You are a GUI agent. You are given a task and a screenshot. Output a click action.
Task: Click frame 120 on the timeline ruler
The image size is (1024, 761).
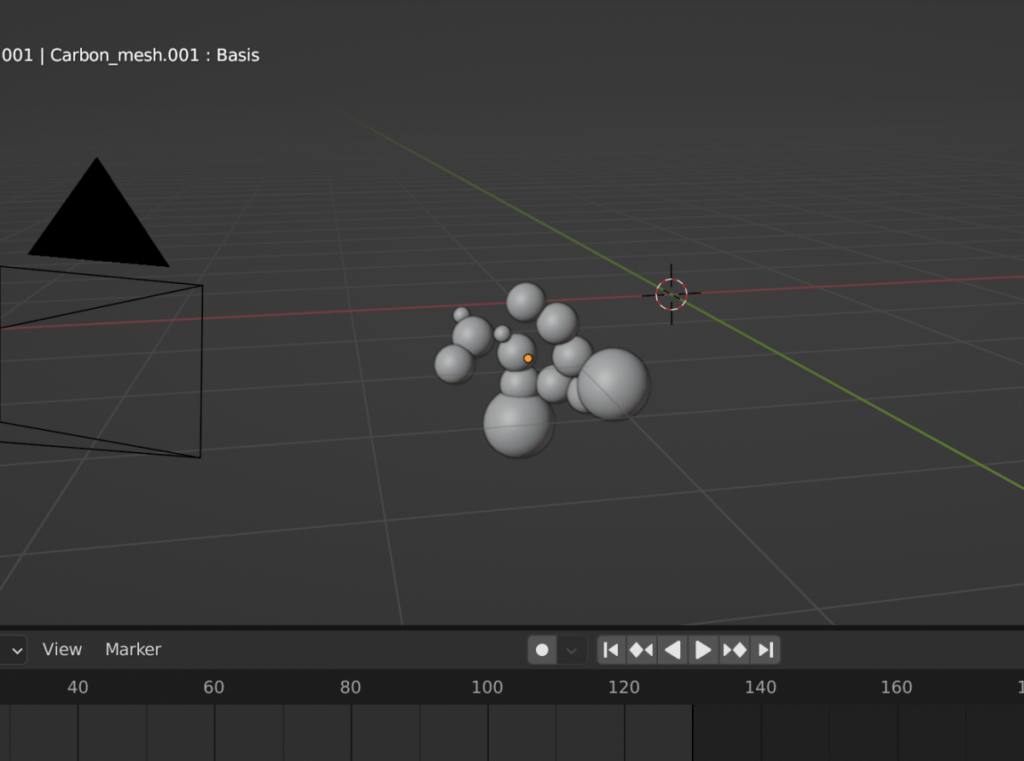click(x=624, y=687)
